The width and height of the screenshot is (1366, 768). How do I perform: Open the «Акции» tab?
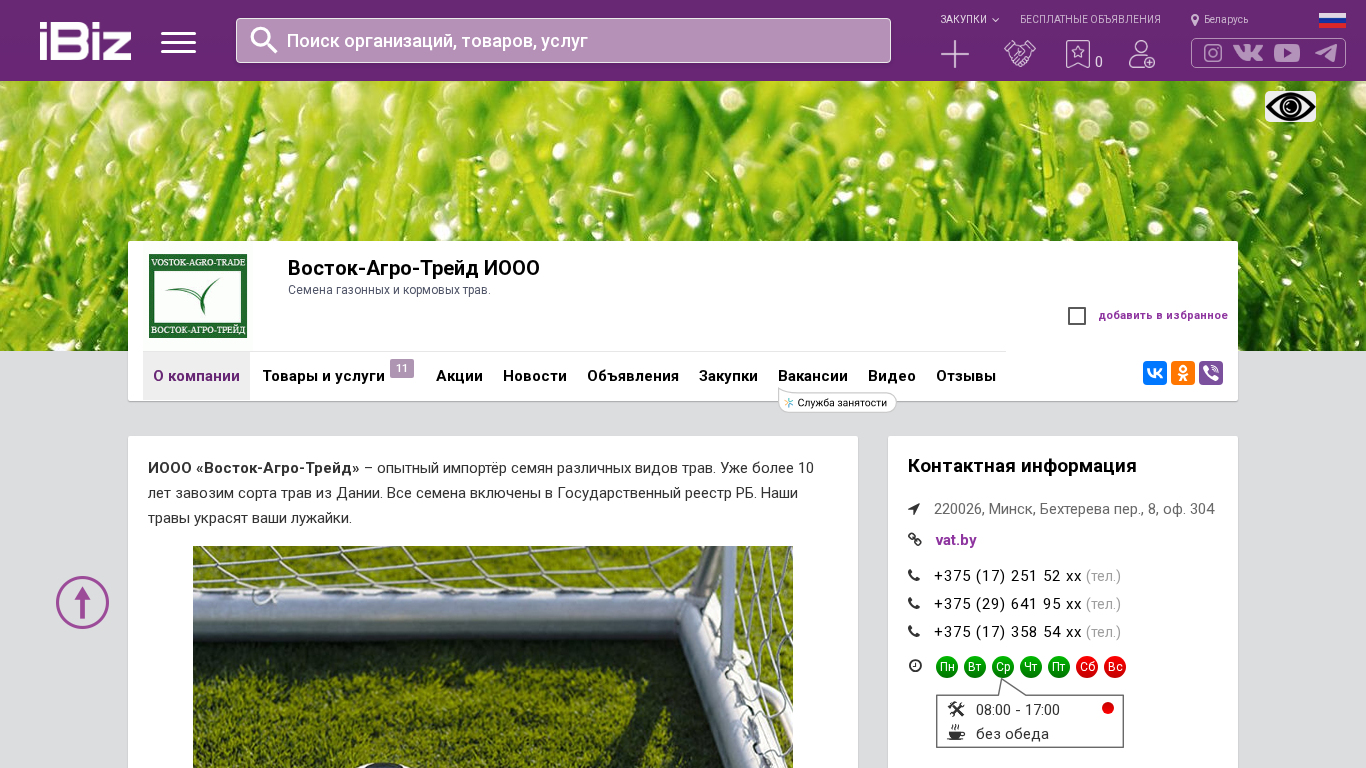[459, 376]
